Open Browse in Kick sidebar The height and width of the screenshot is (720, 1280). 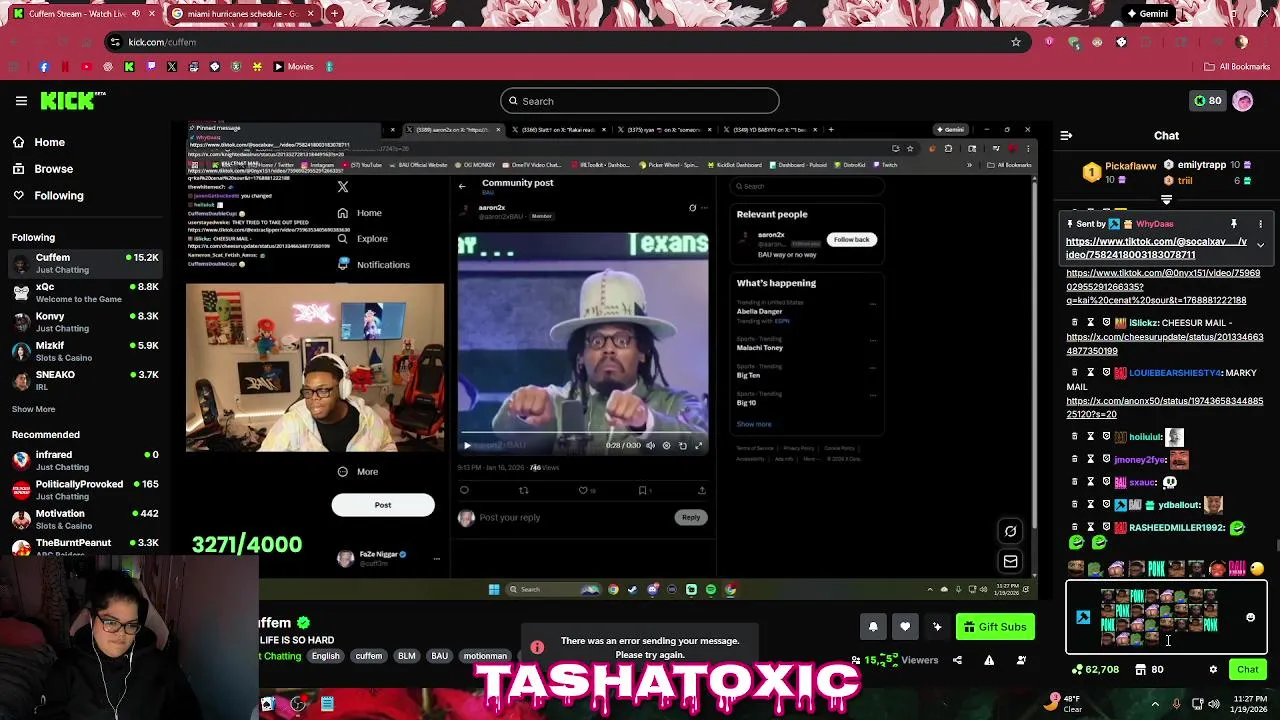[x=43, y=169]
